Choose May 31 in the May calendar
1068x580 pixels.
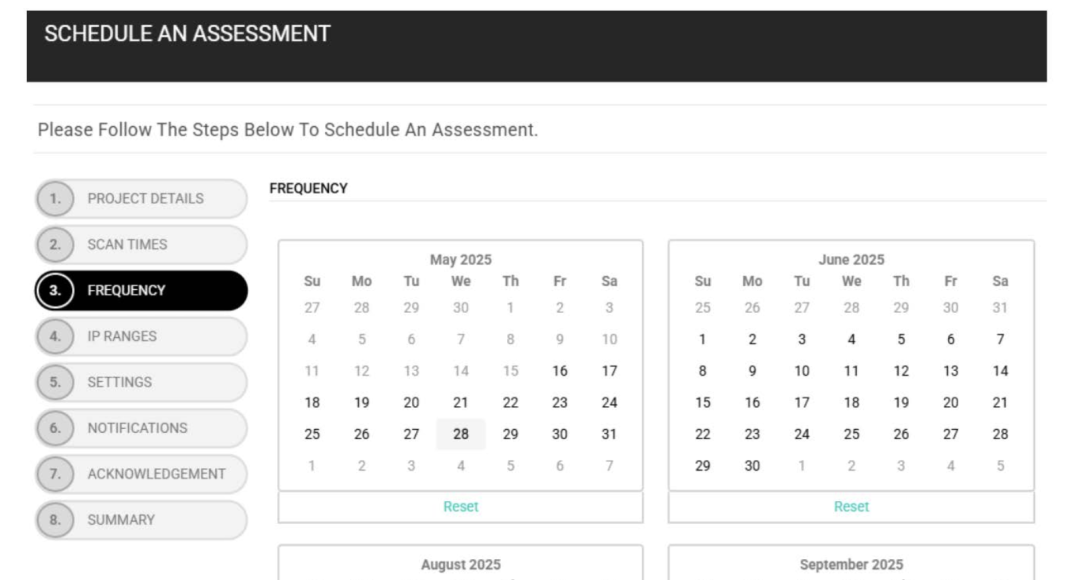pos(609,434)
